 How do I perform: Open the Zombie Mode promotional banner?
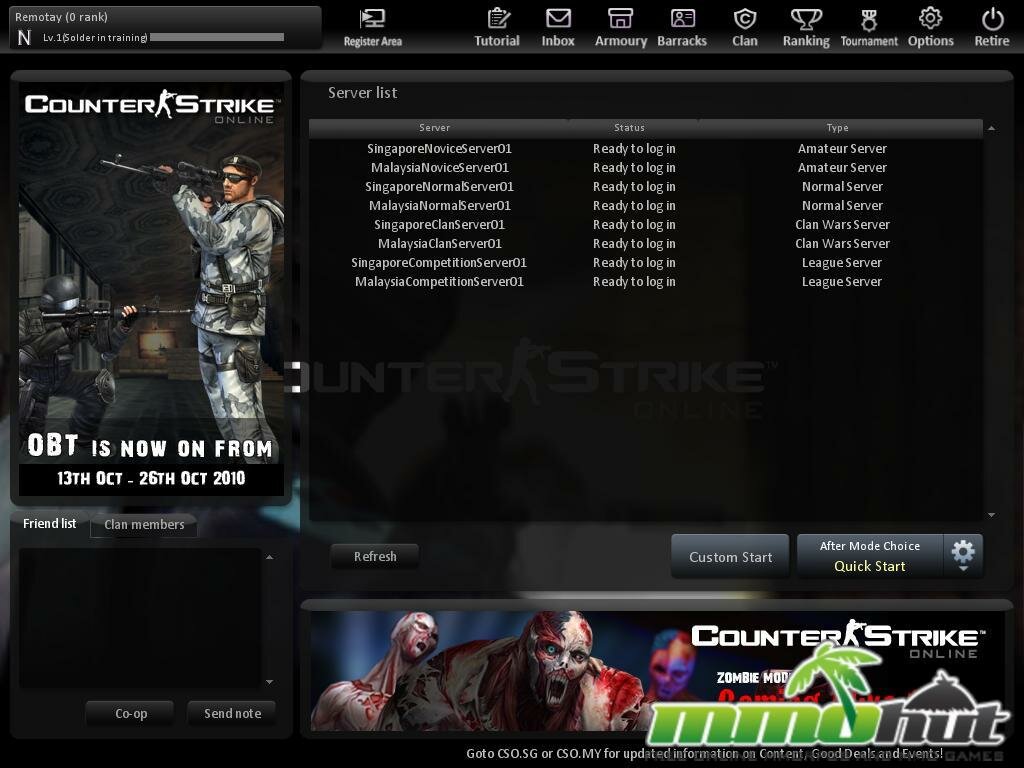tap(658, 671)
